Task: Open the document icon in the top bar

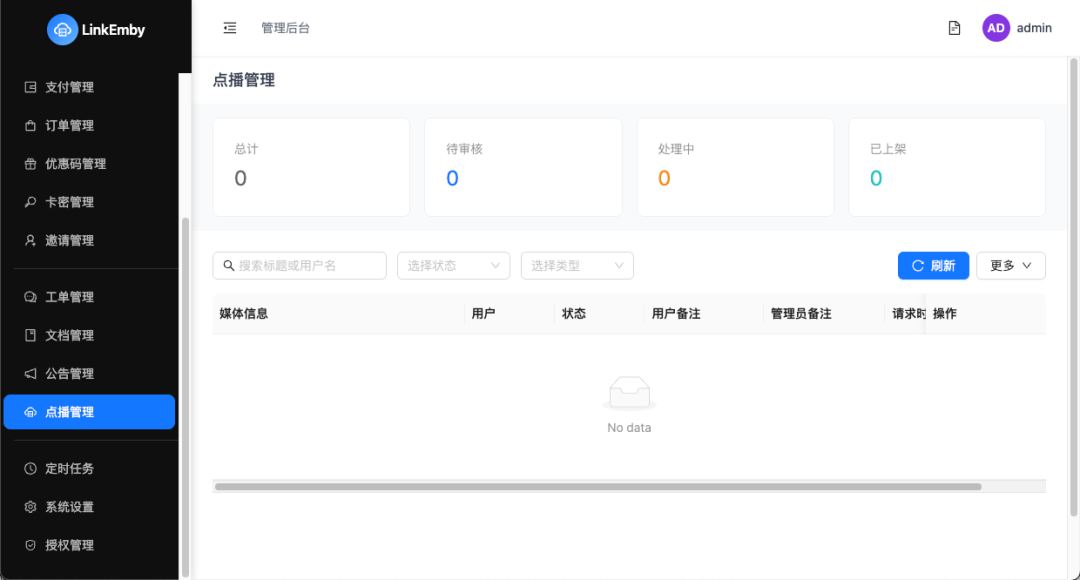Action: coord(953,28)
